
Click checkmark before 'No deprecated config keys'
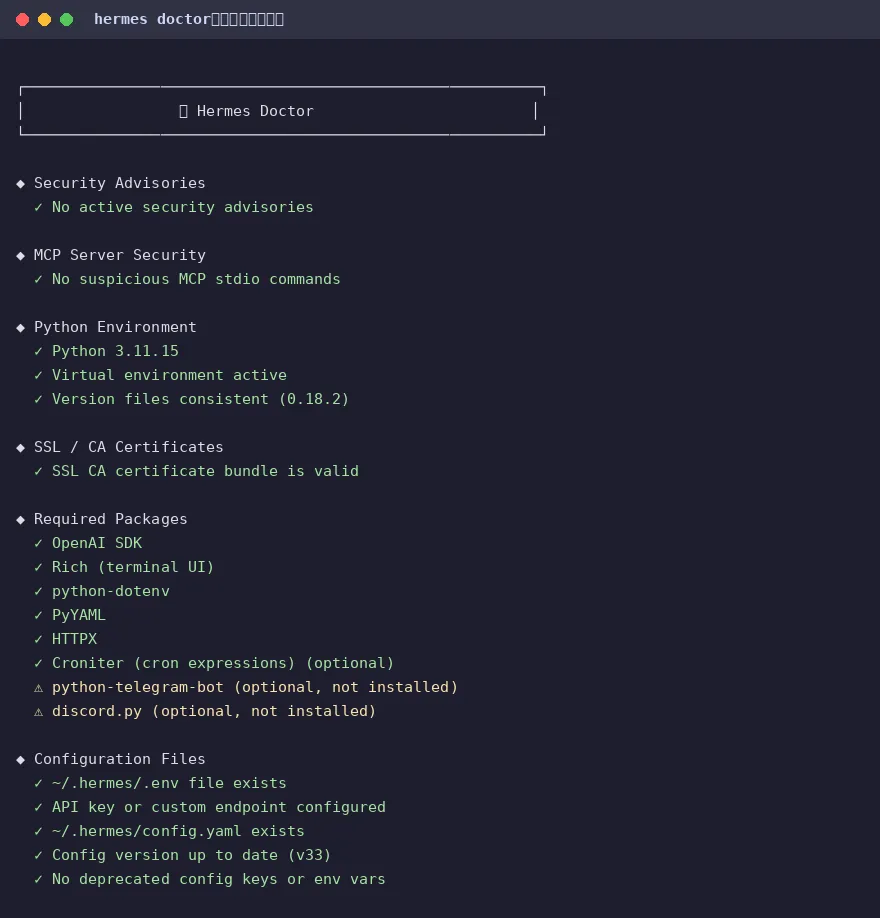coord(38,879)
